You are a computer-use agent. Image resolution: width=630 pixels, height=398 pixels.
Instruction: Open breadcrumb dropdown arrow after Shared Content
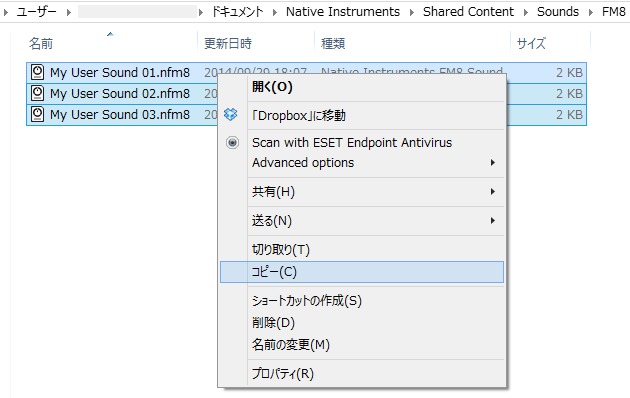click(x=526, y=12)
